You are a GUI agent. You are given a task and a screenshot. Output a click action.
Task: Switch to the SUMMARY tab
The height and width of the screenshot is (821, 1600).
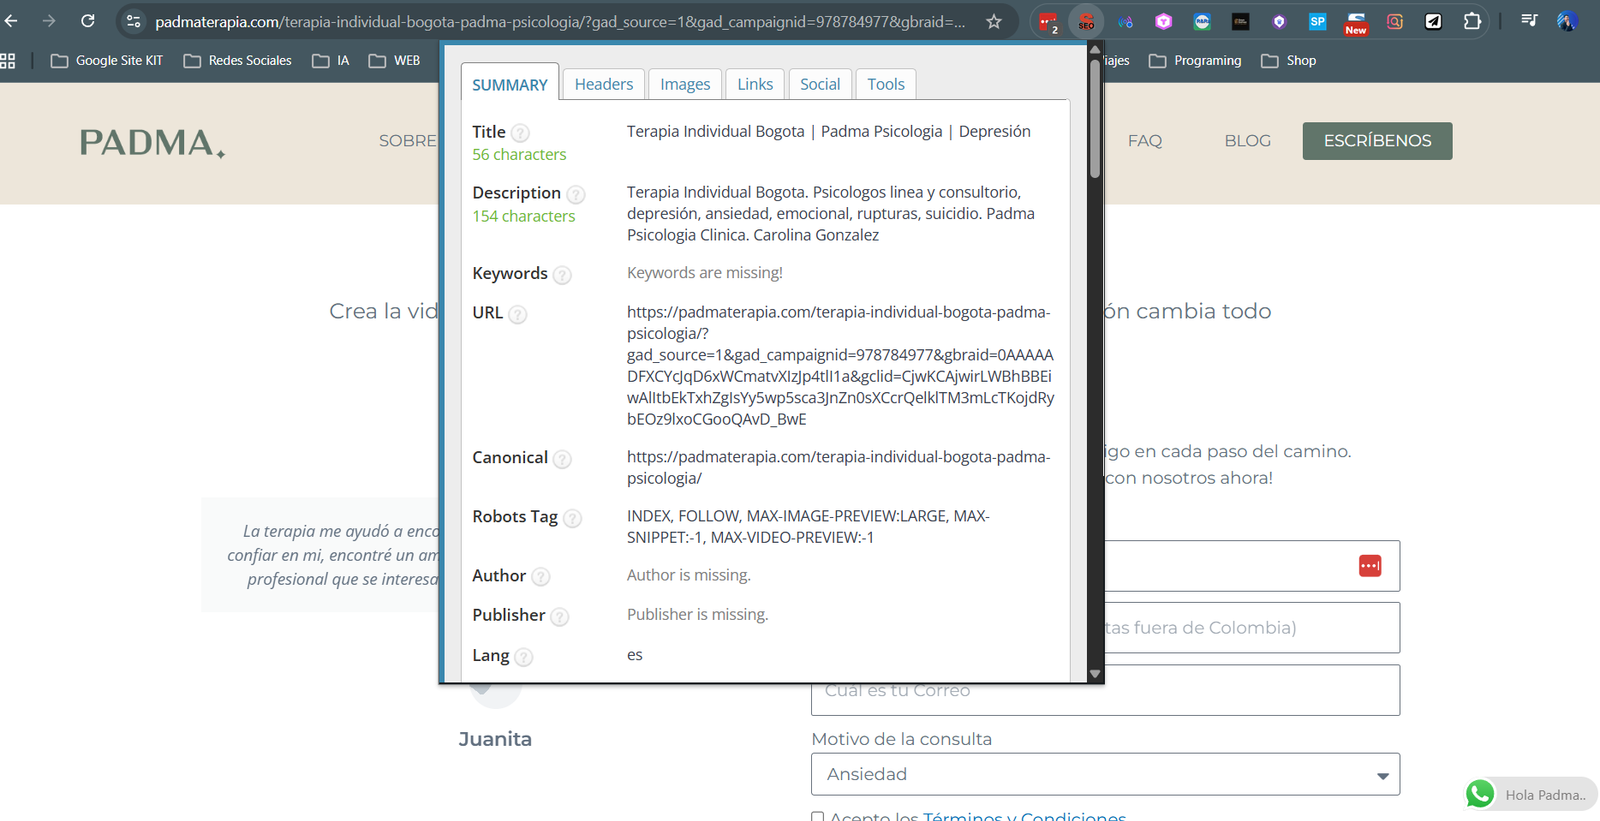pos(510,83)
